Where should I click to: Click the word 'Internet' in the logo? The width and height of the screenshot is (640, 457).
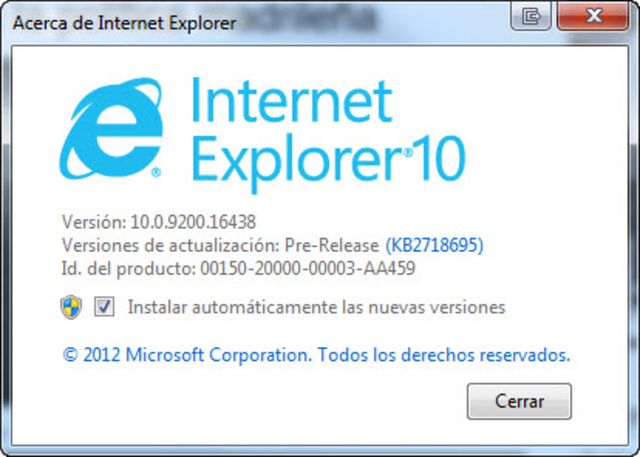coord(291,101)
